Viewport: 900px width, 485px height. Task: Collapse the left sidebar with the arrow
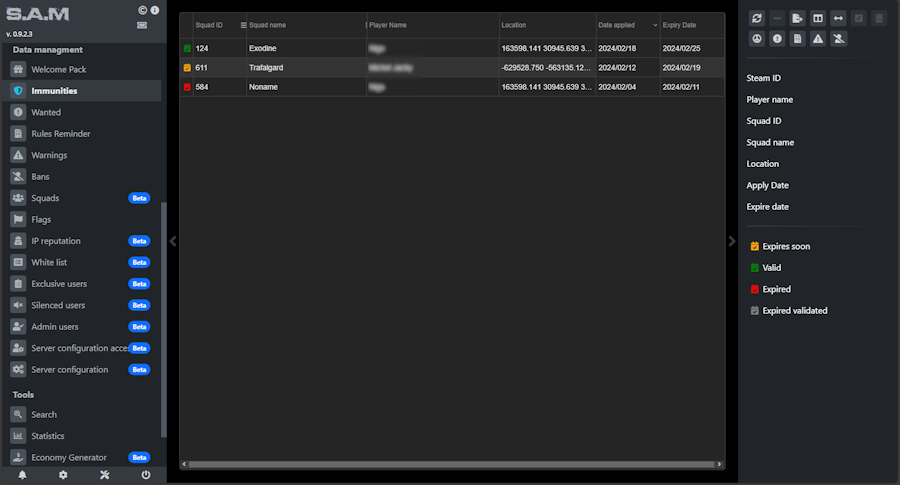click(172, 241)
